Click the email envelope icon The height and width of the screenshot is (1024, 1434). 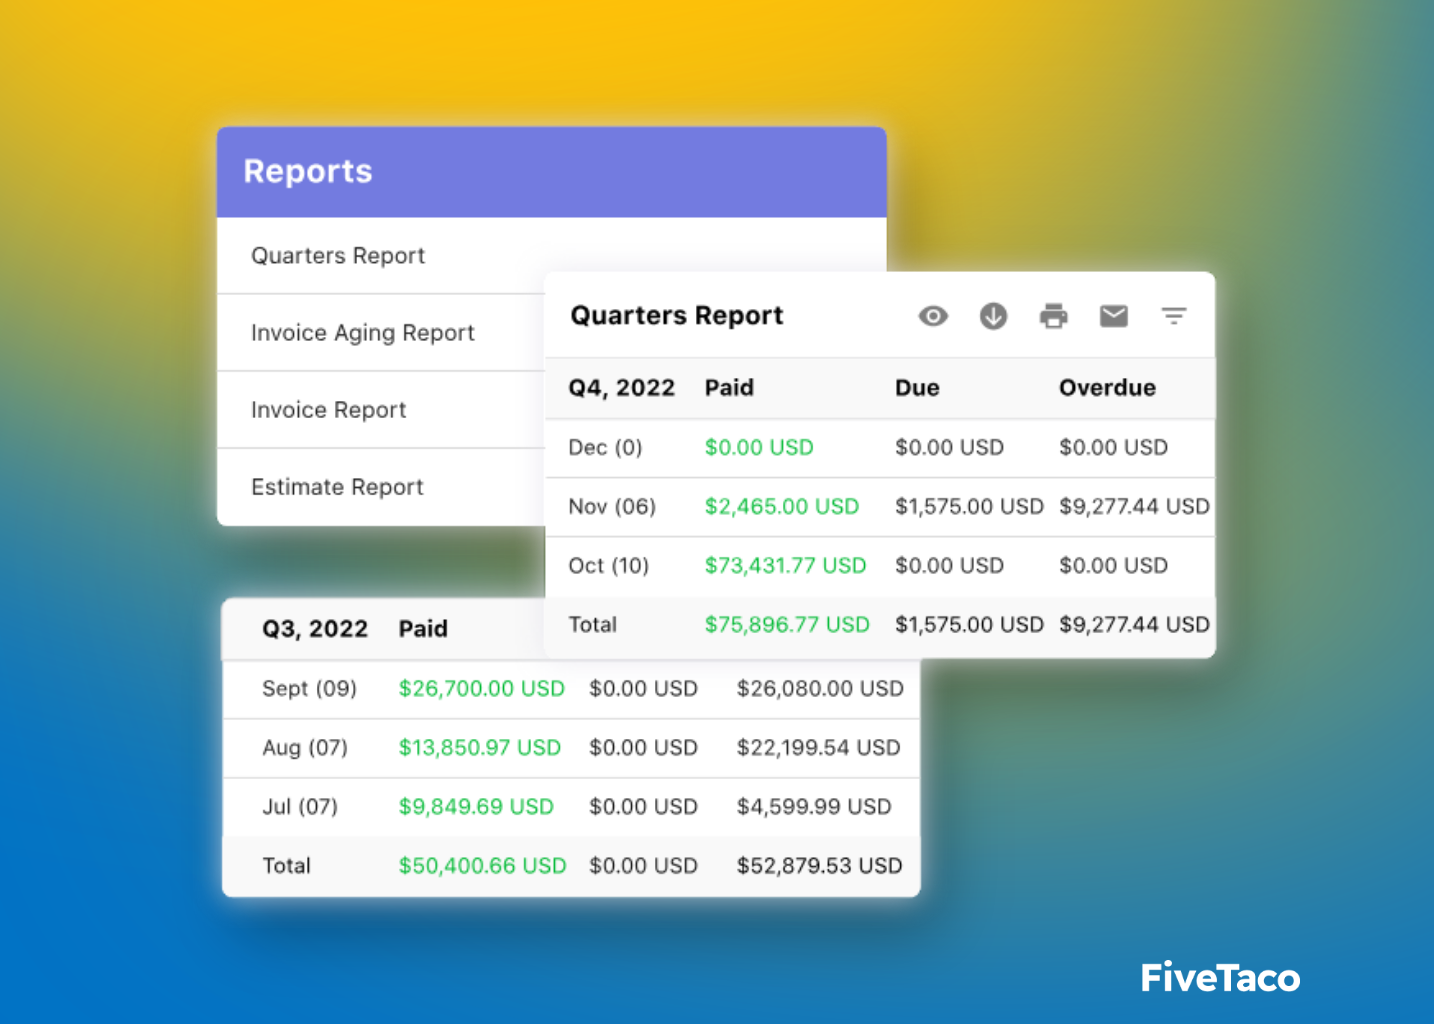pyautogui.click(x=1114, y=317)
